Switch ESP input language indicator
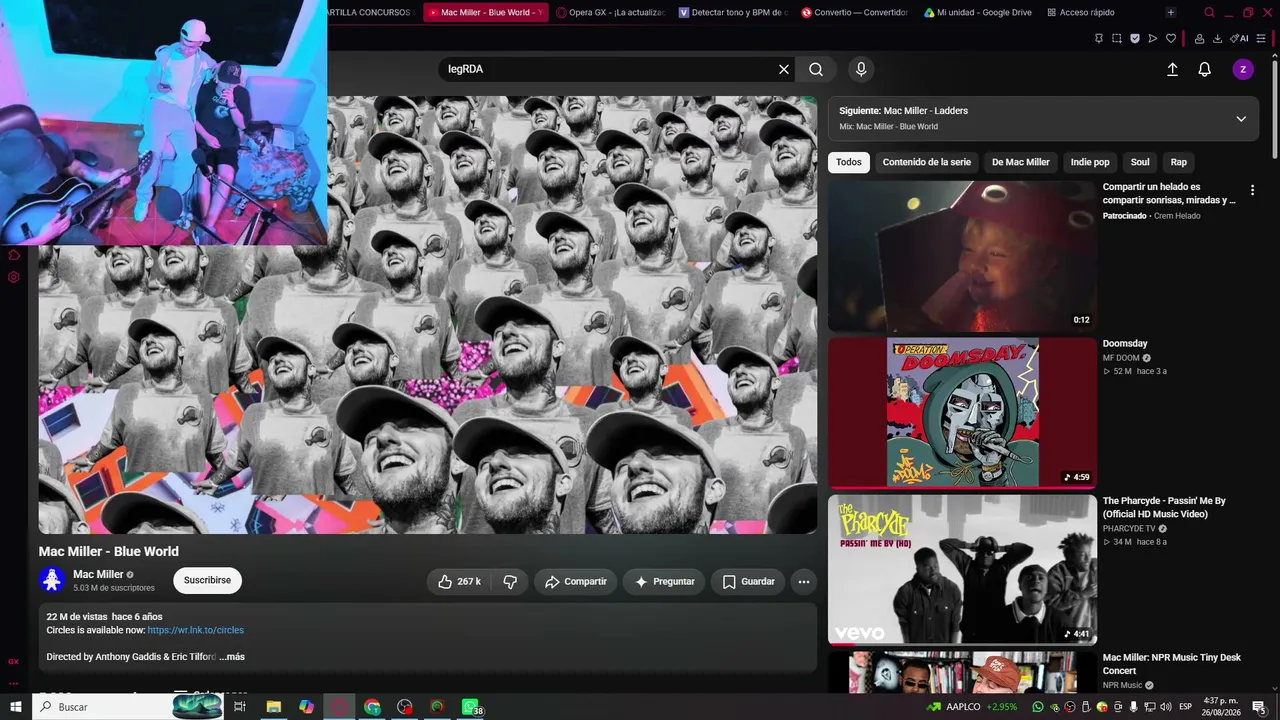Viewport: 1280px width, 720px height. pos(1186,707)
